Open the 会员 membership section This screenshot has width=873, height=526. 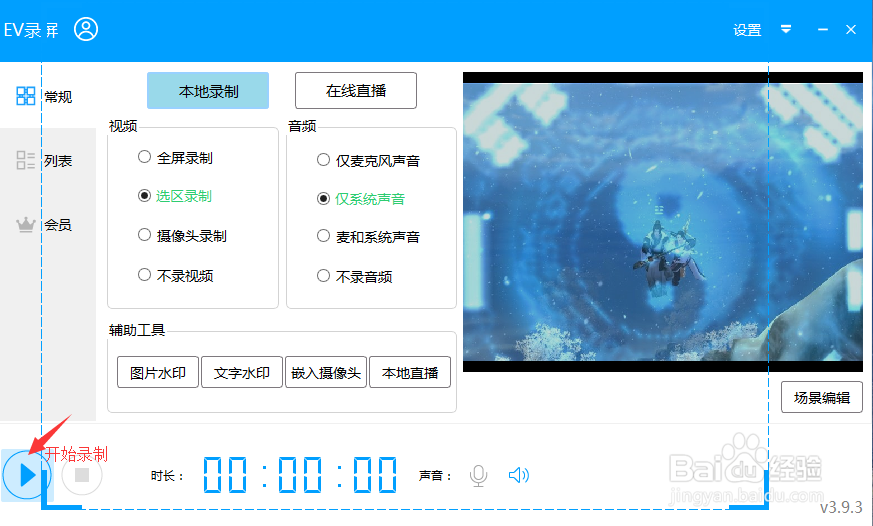(45, 224)
